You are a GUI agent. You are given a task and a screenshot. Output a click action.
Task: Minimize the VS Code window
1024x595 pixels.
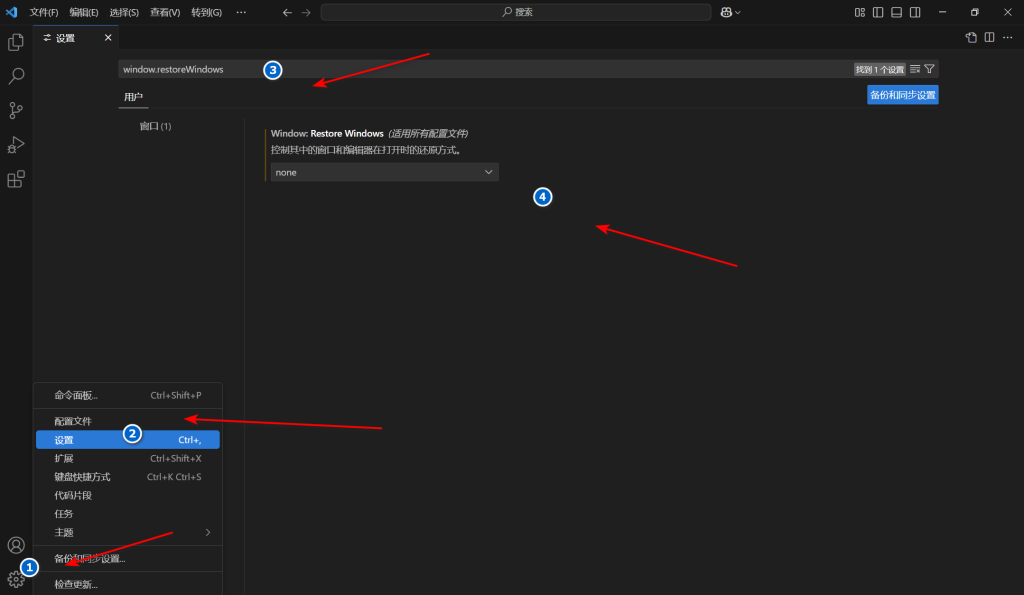pyautogui.click(x=942, y=12)
